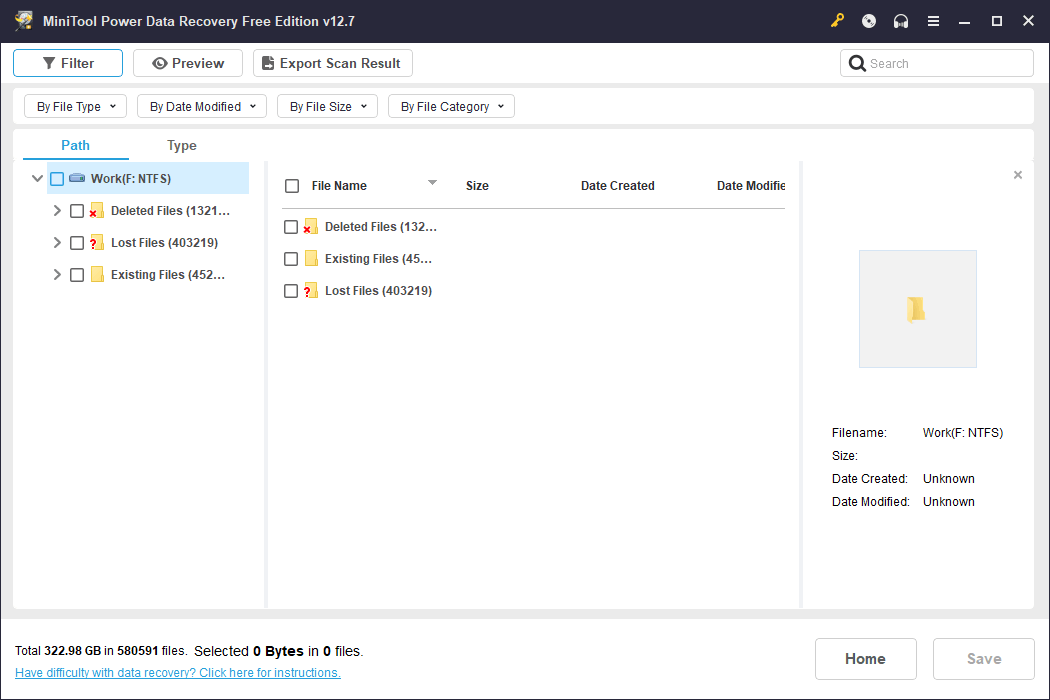Check Existing Files box in file list

(291, 259)
